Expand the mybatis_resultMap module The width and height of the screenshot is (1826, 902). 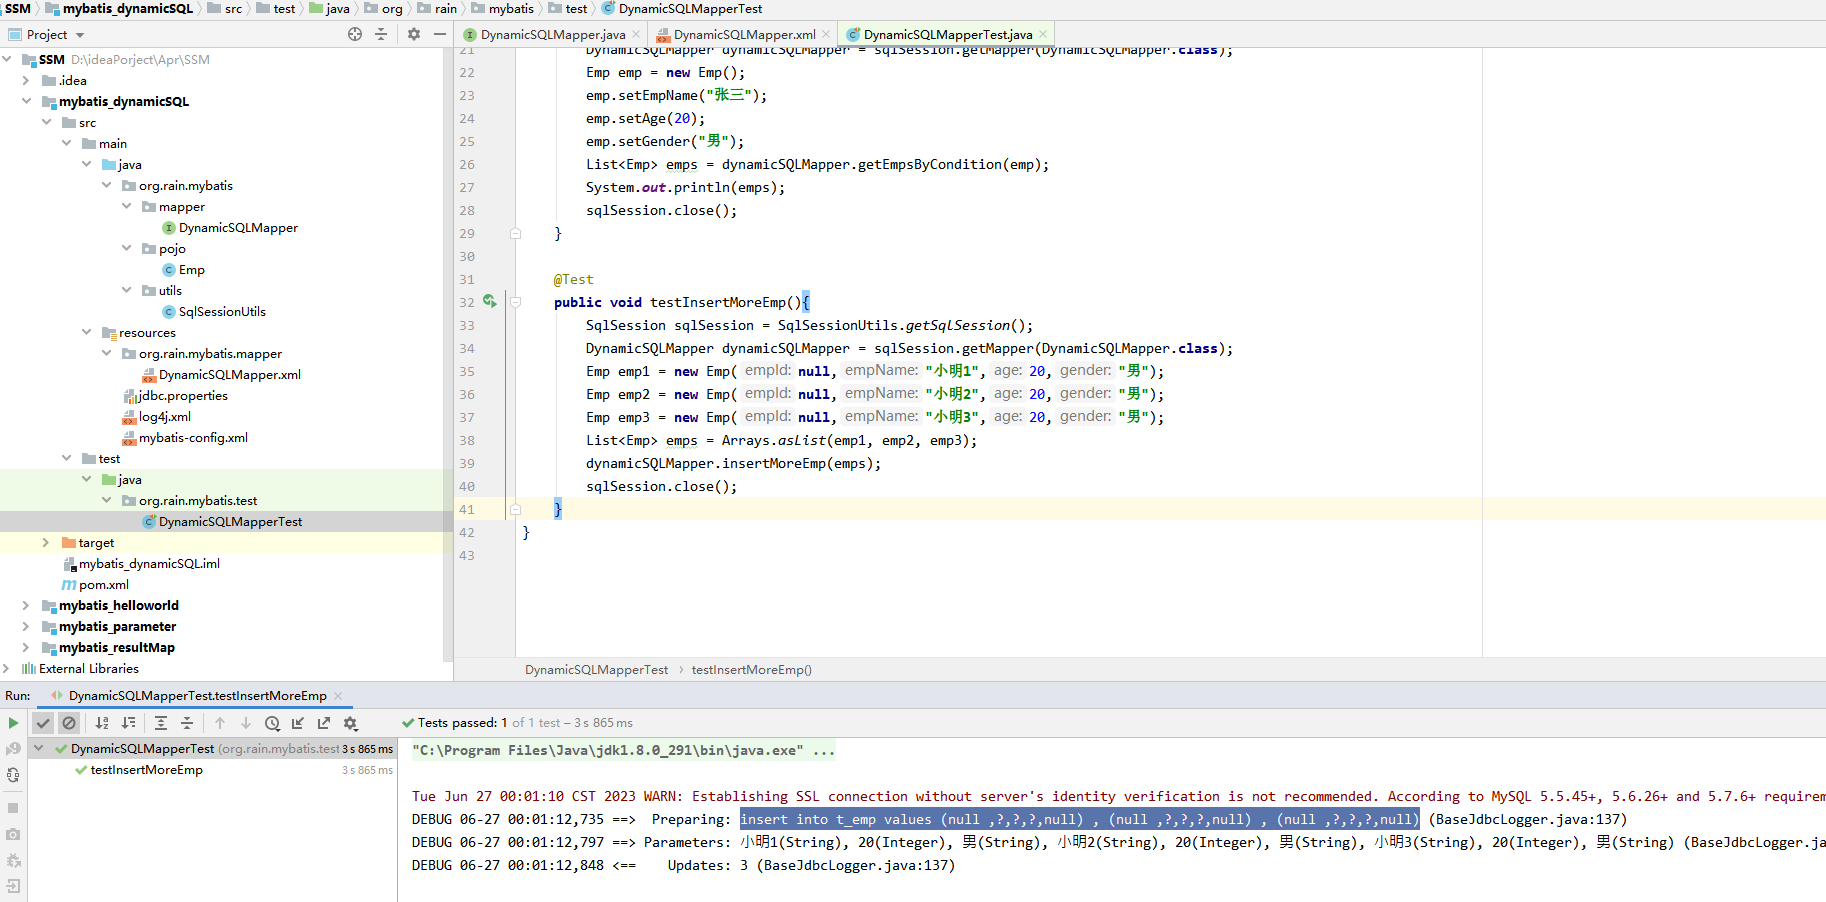click(26, 647)
